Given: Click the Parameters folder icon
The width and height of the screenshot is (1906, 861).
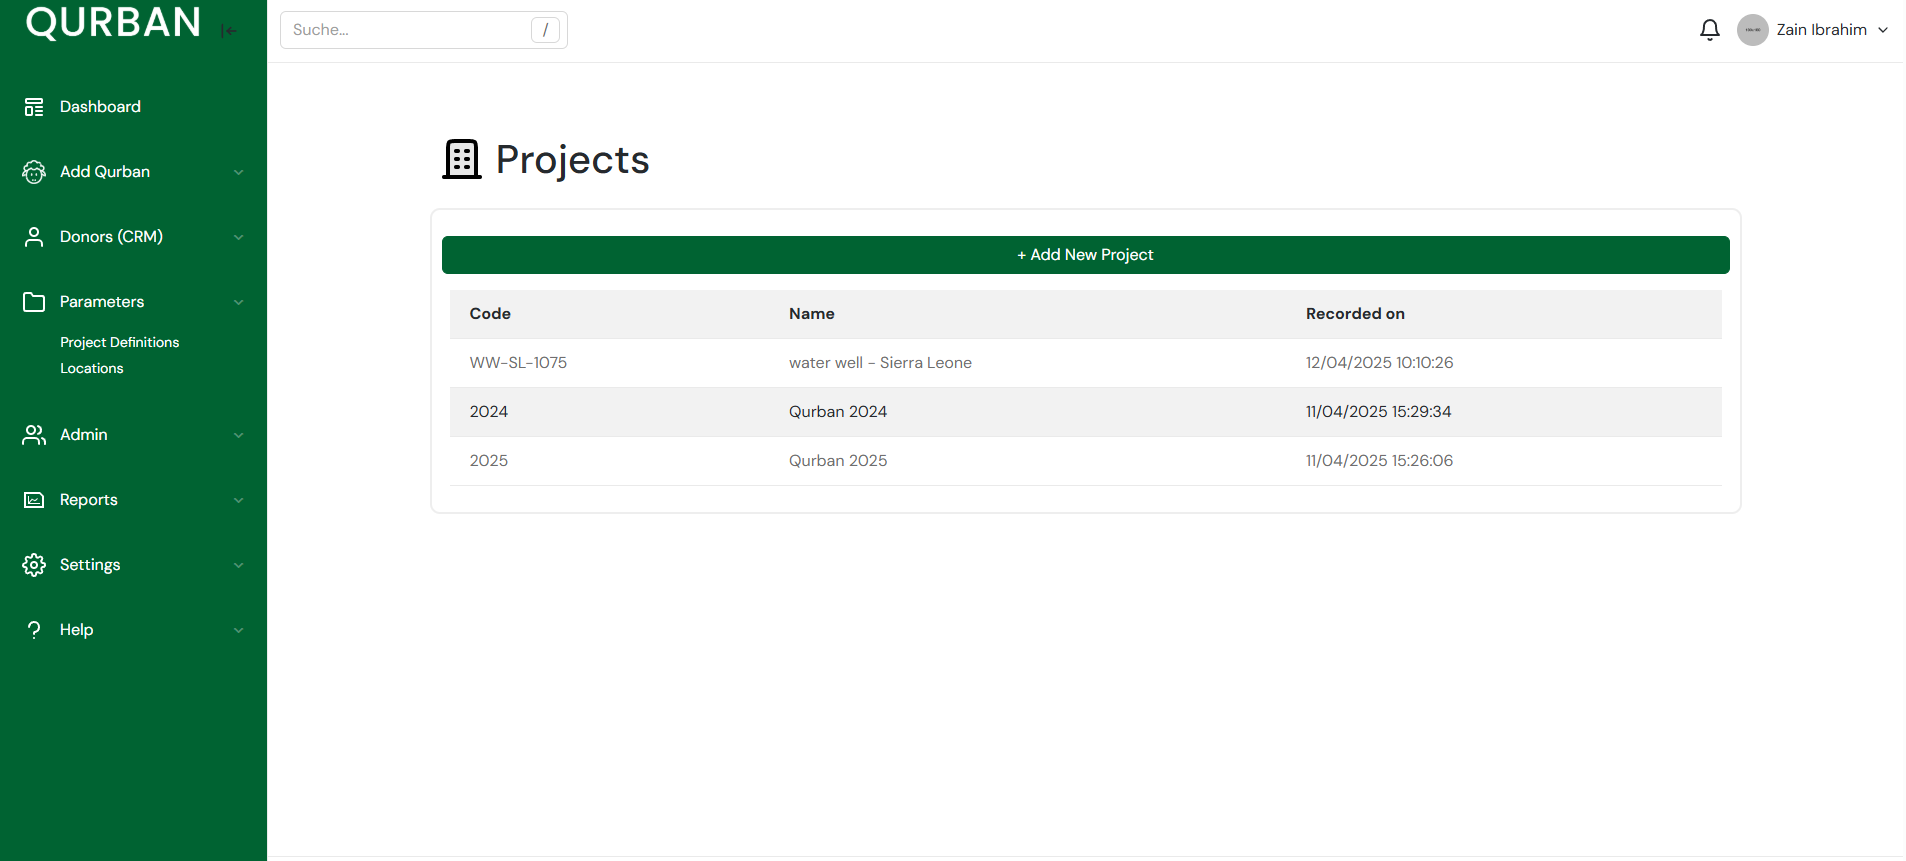Looking at the screenshot, I should 34,302.
